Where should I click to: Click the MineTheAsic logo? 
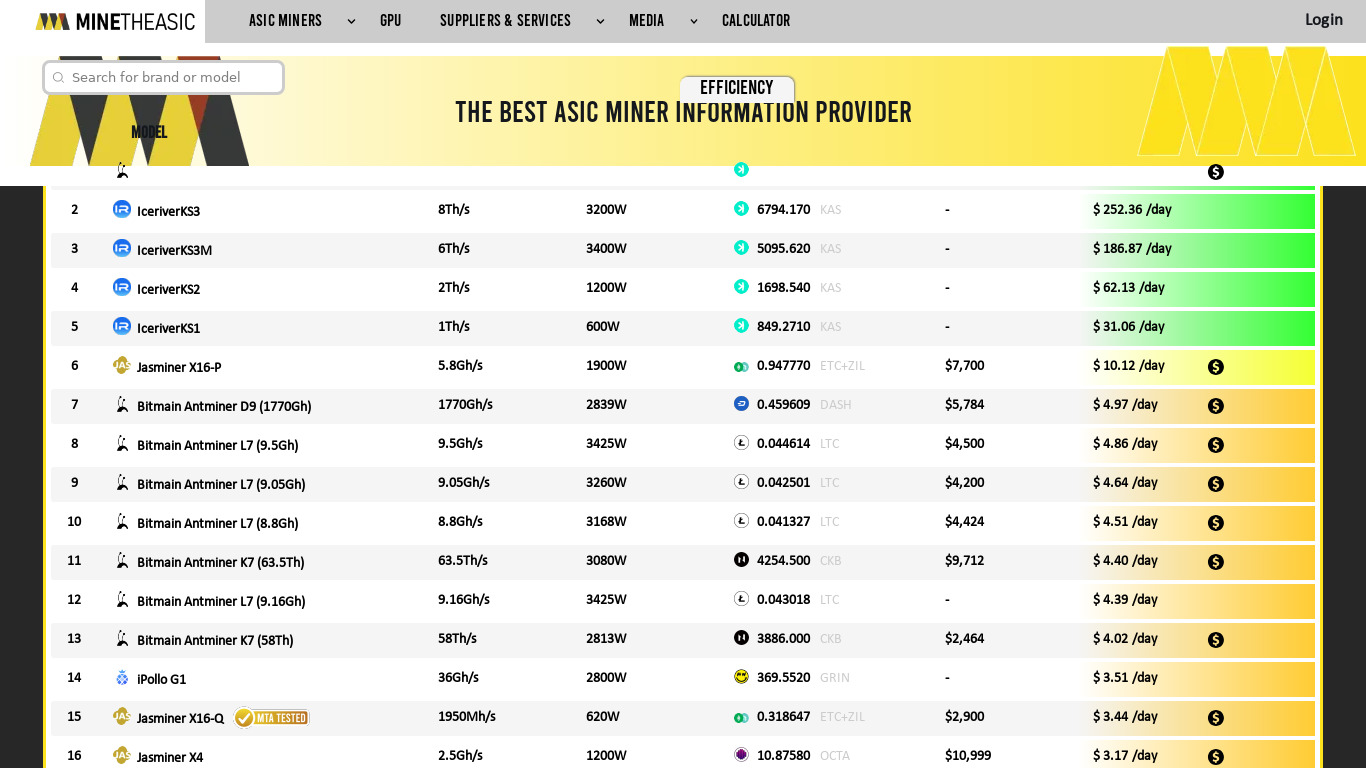[x=115, y=21]
